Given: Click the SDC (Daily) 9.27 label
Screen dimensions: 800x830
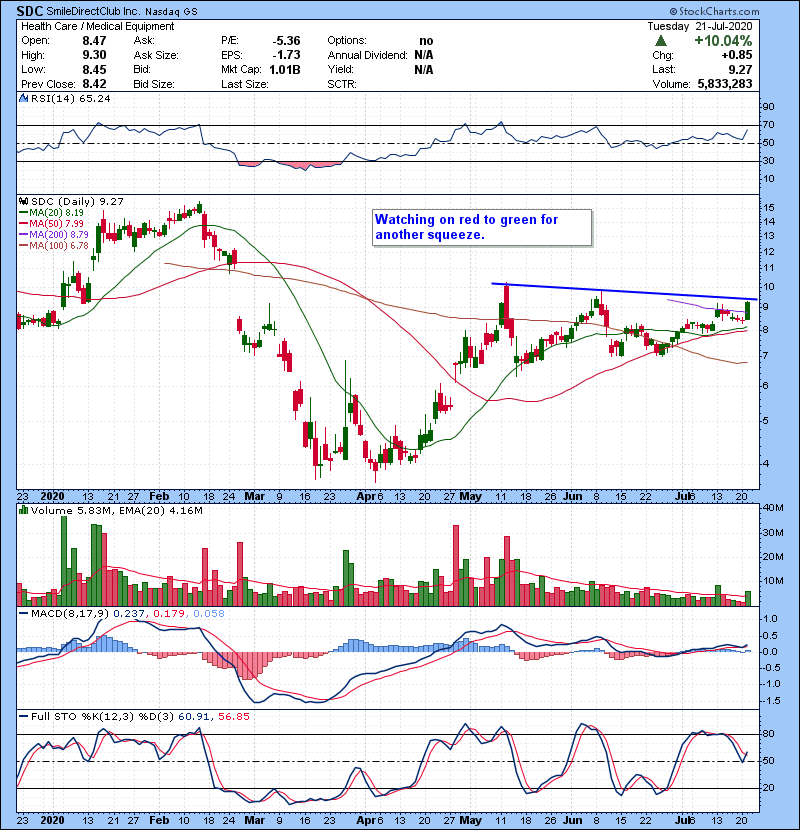Looking at the screenshot, I should tap(77, 202).
